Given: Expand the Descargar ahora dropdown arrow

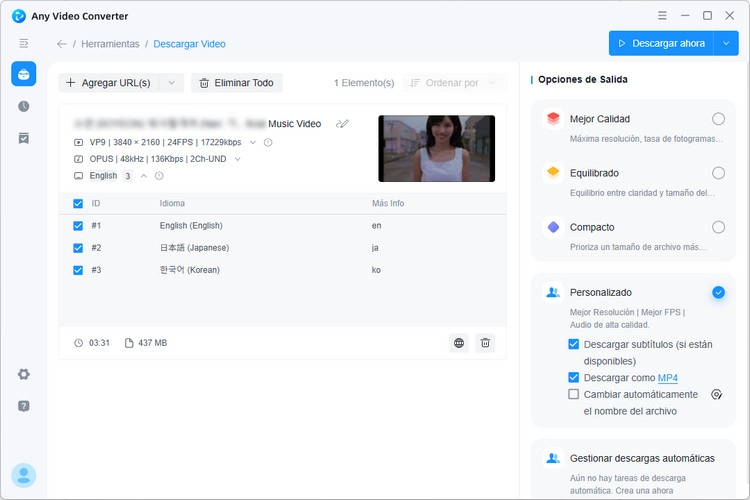Looking at the screenshot, I should (726, 43).
